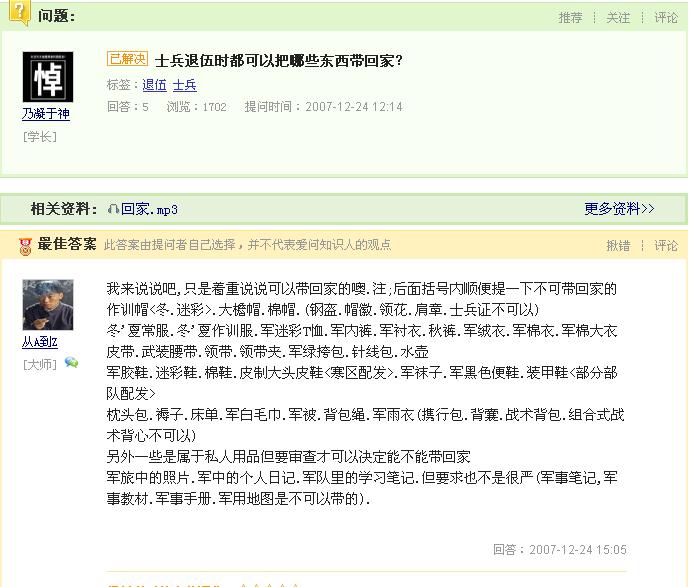Visit user 从A到Z's profile
This screenshot has height=587, width=689.
[x=40, y=342]
